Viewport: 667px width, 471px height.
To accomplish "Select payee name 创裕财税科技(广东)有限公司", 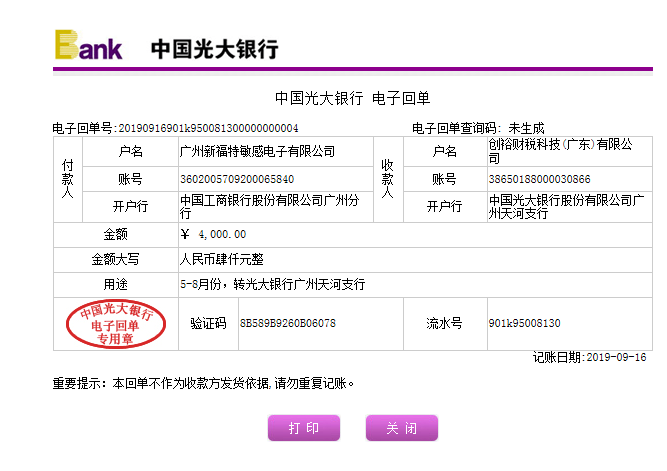I will tap(560, 151).
